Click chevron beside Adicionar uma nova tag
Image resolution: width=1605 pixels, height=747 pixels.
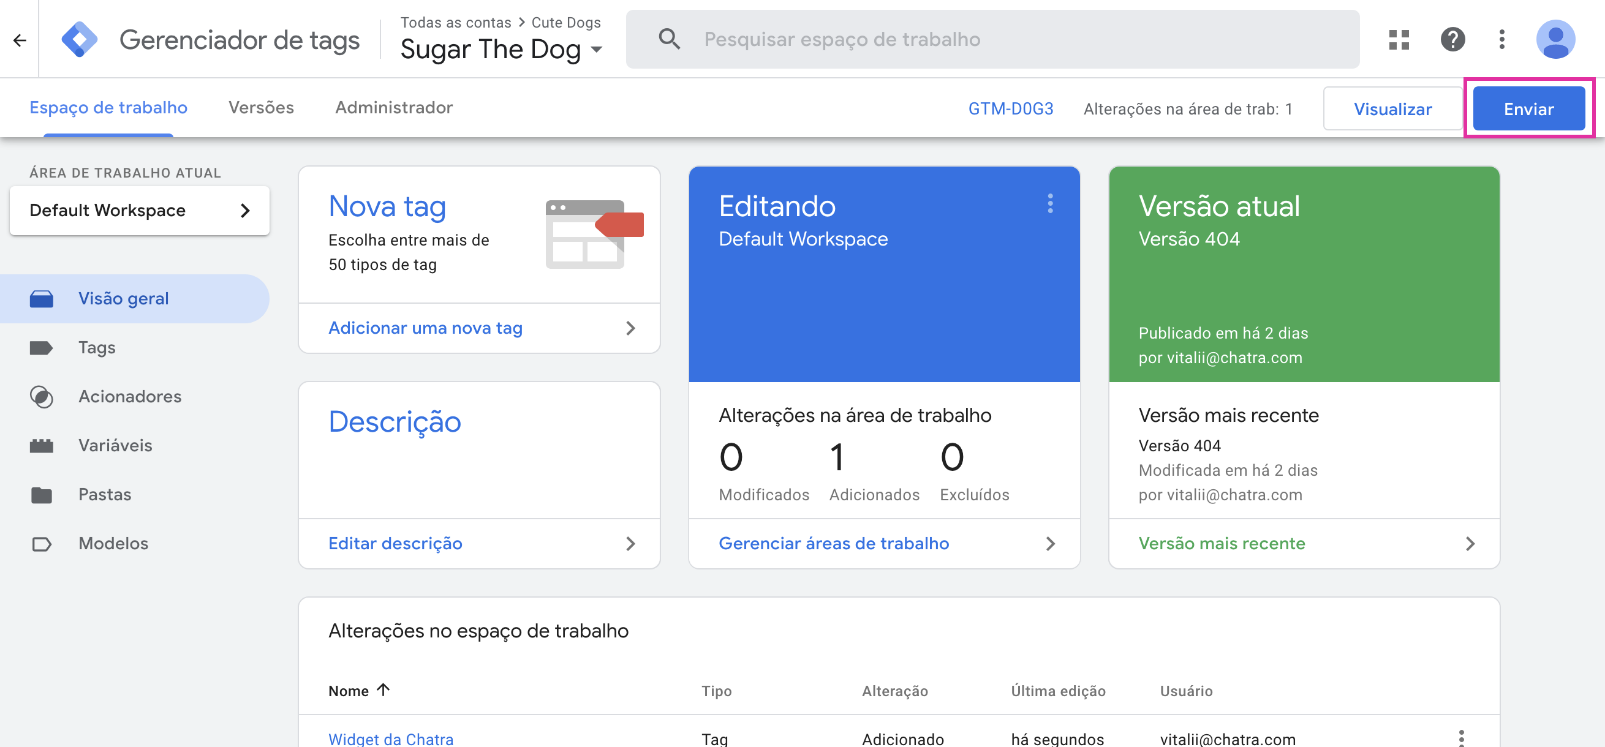tap(630, 328)
